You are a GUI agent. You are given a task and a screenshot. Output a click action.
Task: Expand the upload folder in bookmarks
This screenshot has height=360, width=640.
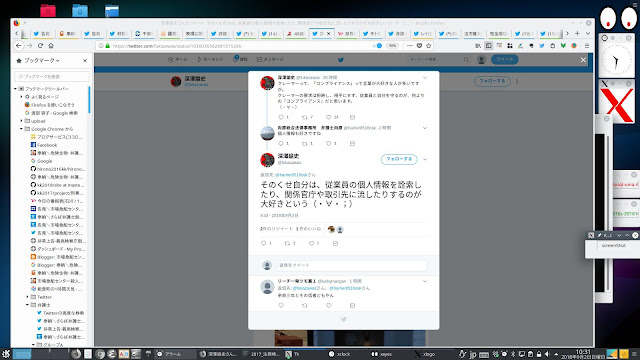(x=22, y=121)
